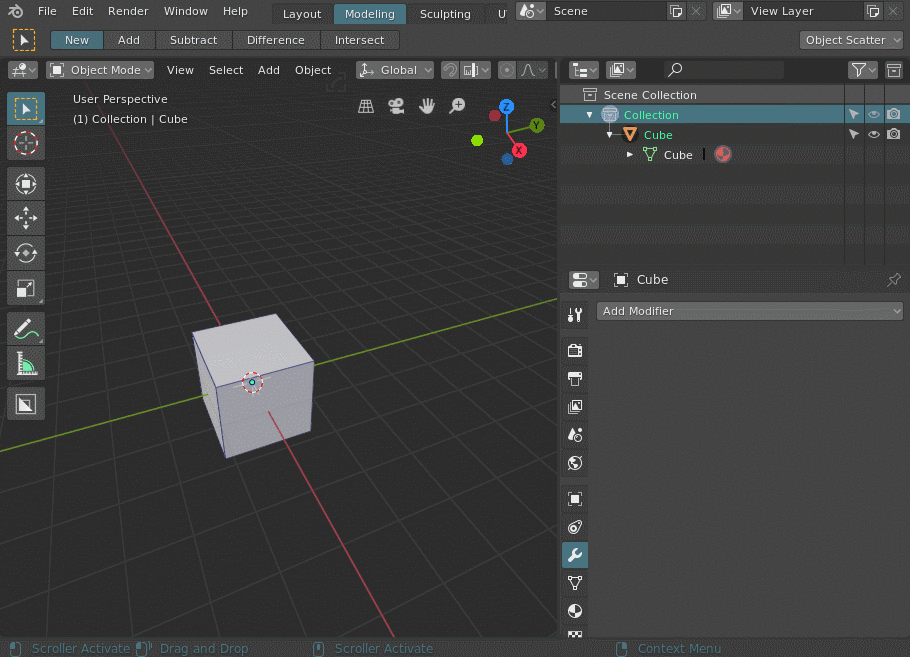This screenshot has height=657, width=910.
Task: Pick the Scale tool
Action: coord(26,289)
